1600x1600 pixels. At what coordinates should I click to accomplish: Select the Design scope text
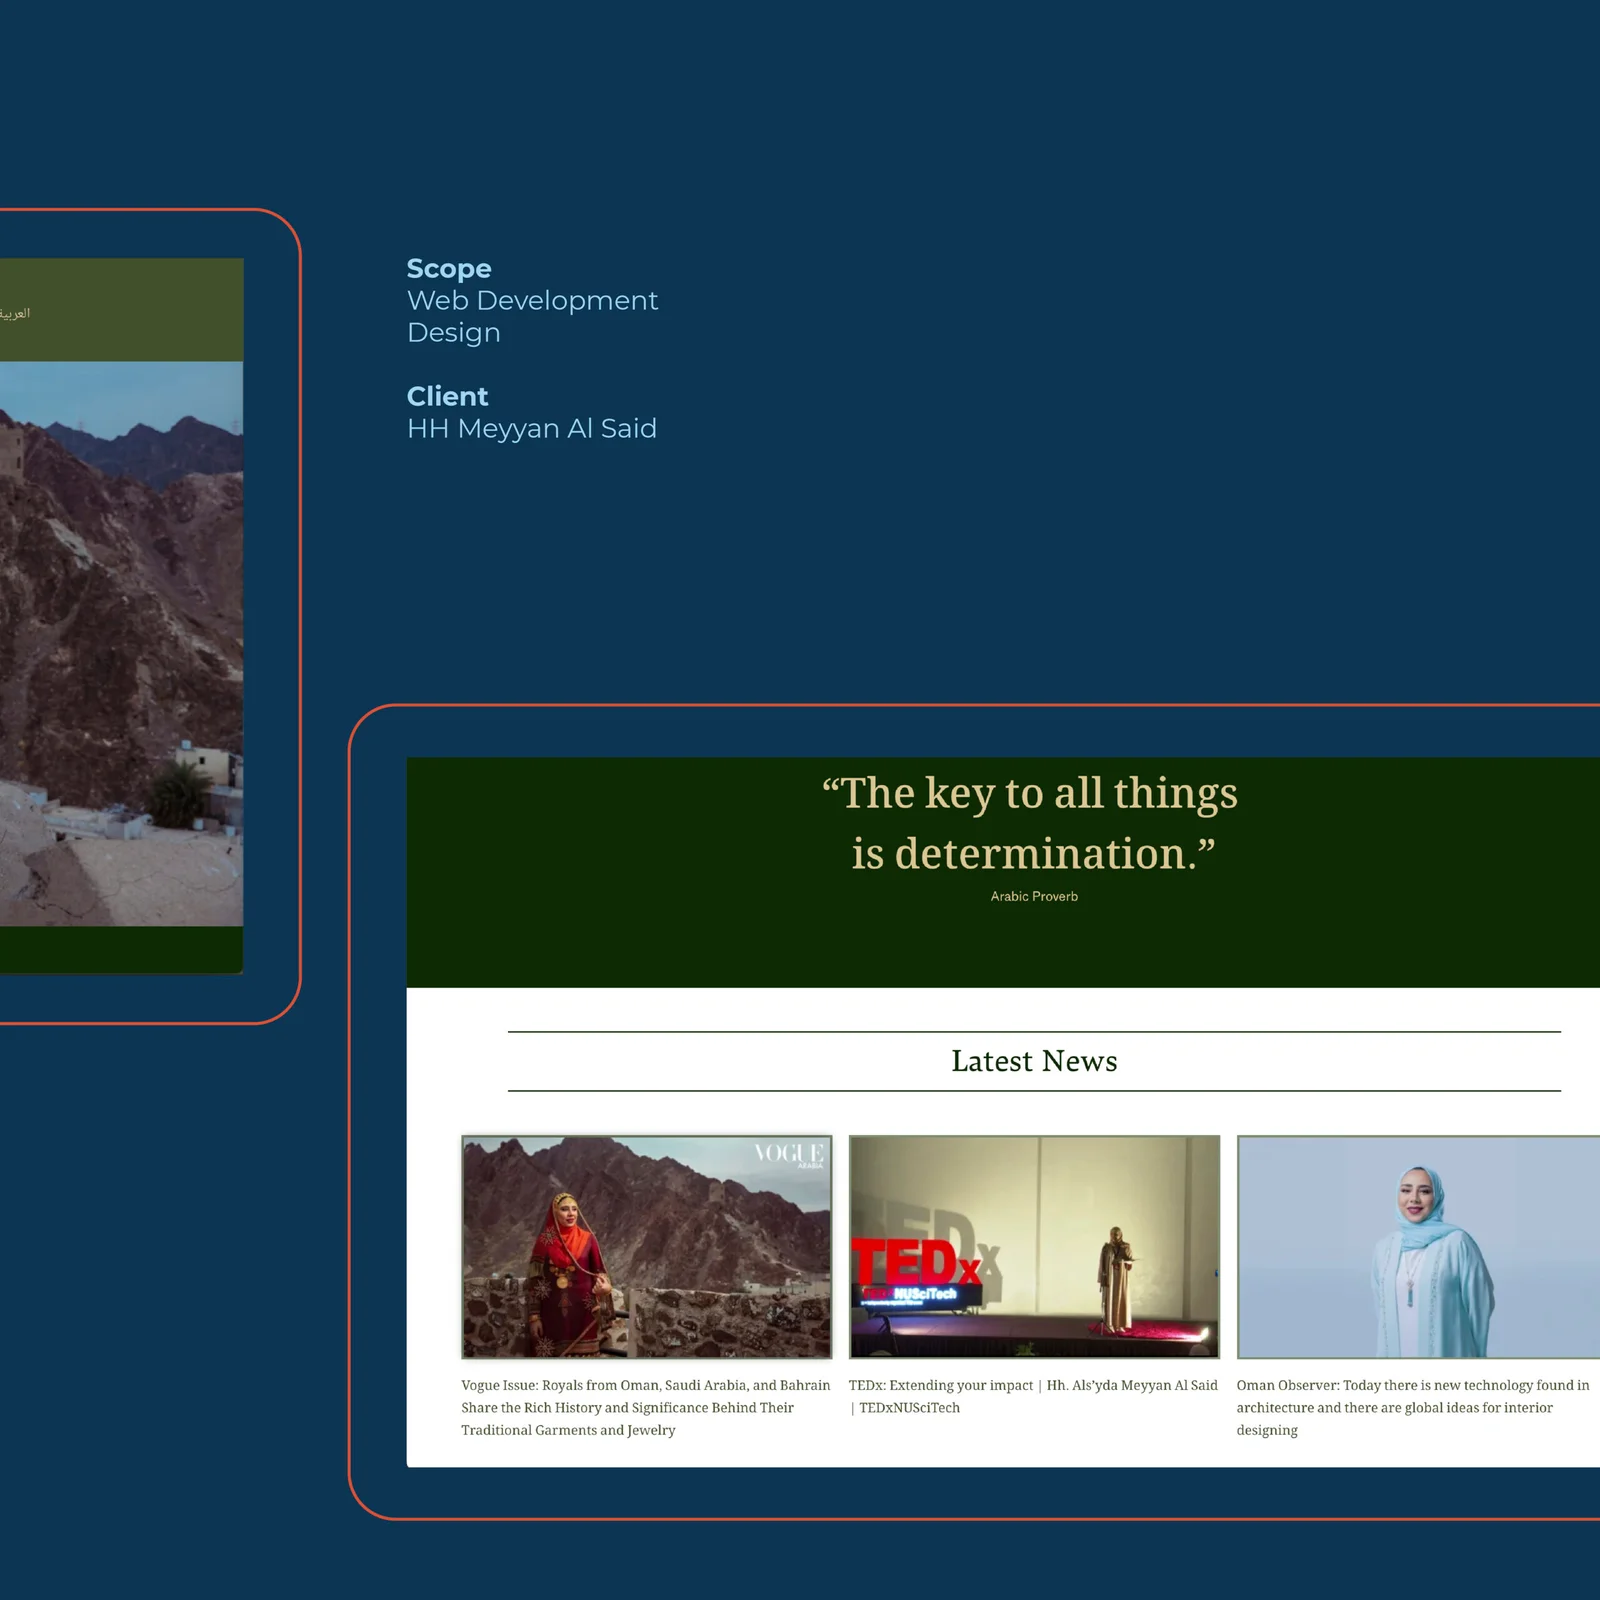coord(453,333)
